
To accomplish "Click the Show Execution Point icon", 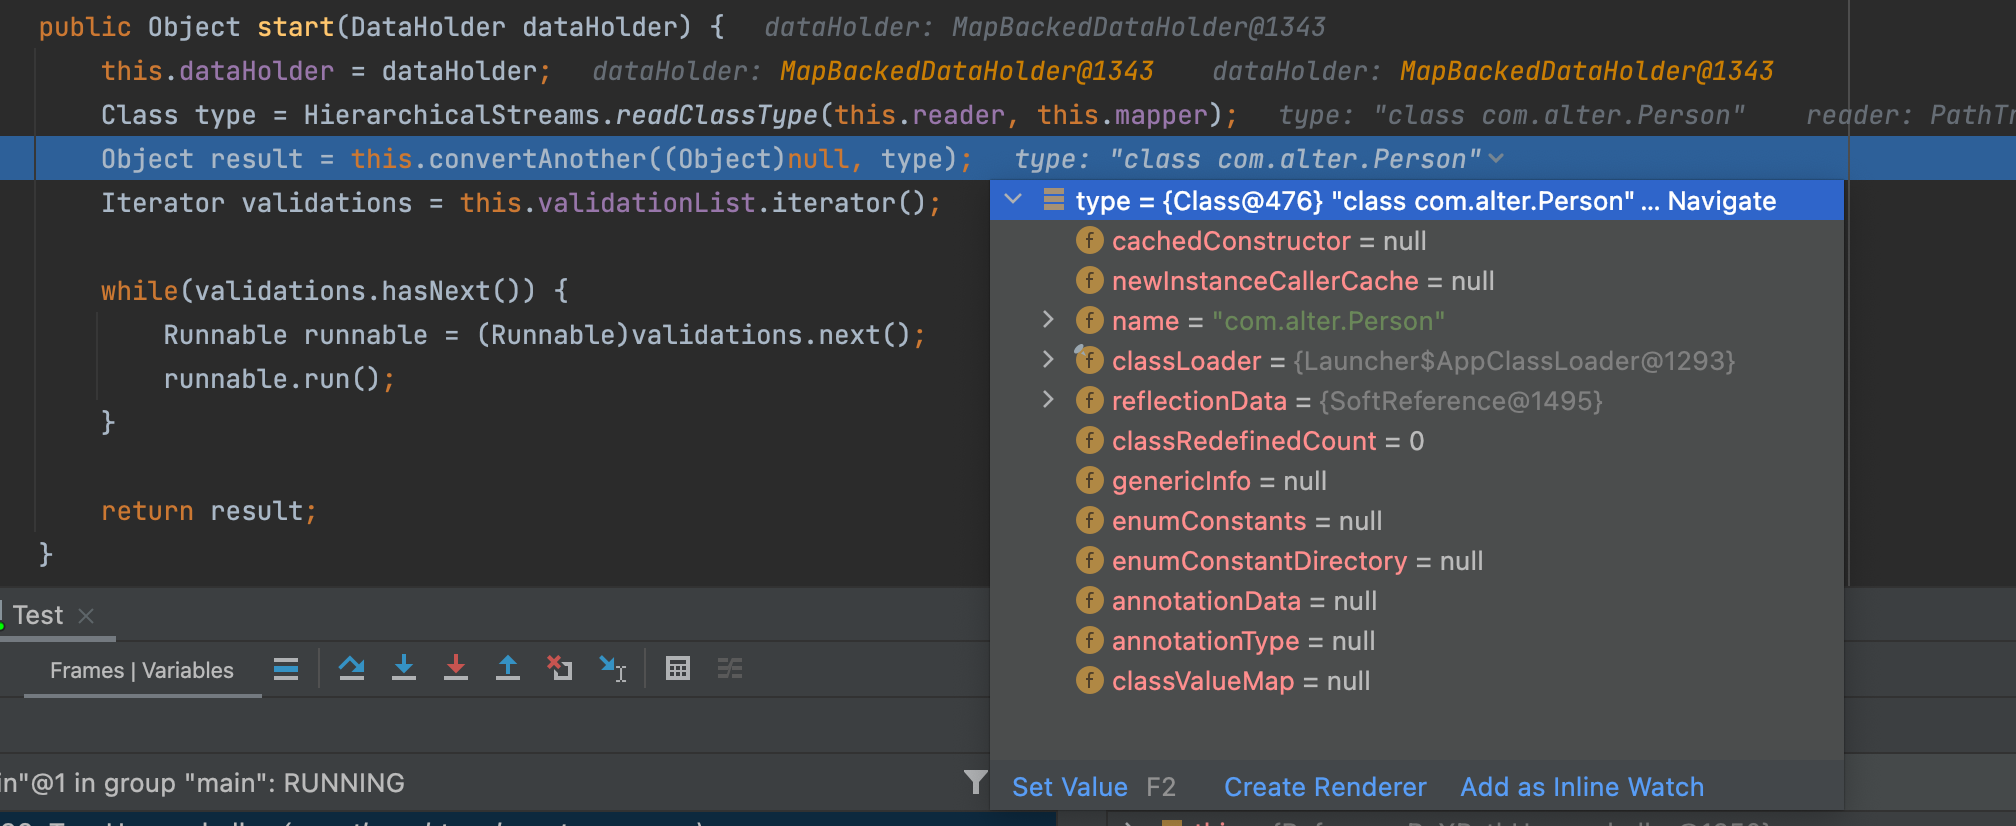I will (x=286, y=668).
